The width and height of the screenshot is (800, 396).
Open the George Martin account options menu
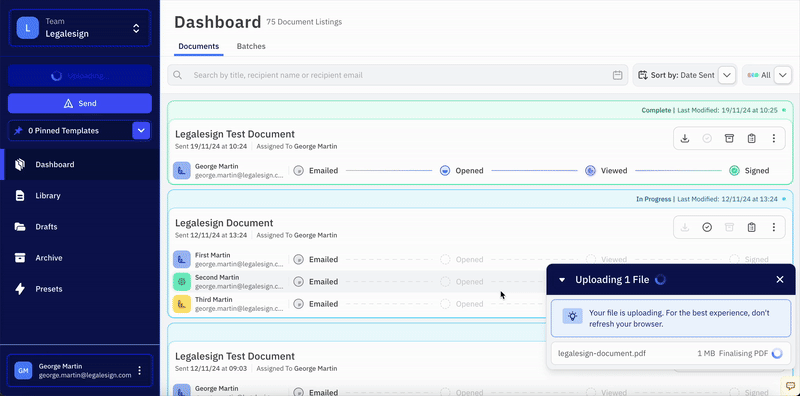(140, 370)
